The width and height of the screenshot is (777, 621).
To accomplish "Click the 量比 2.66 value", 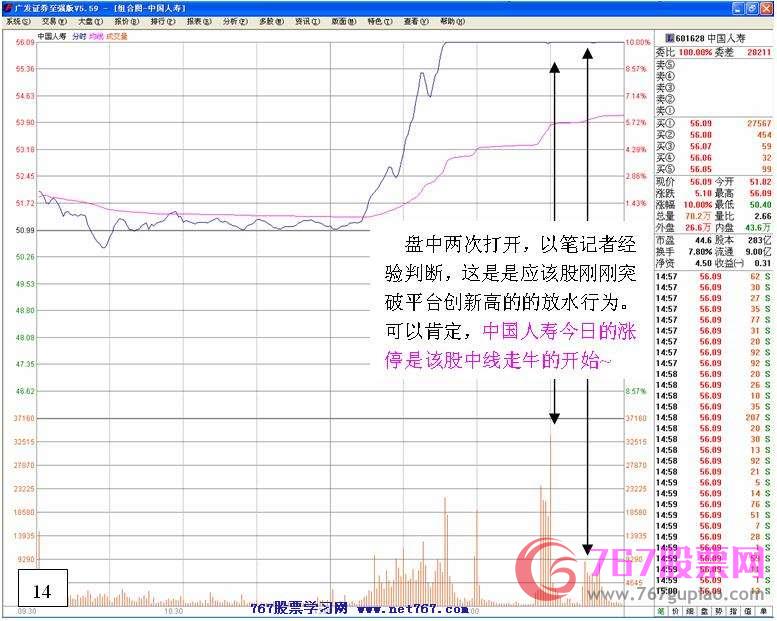I will click(x=763, y=216).
